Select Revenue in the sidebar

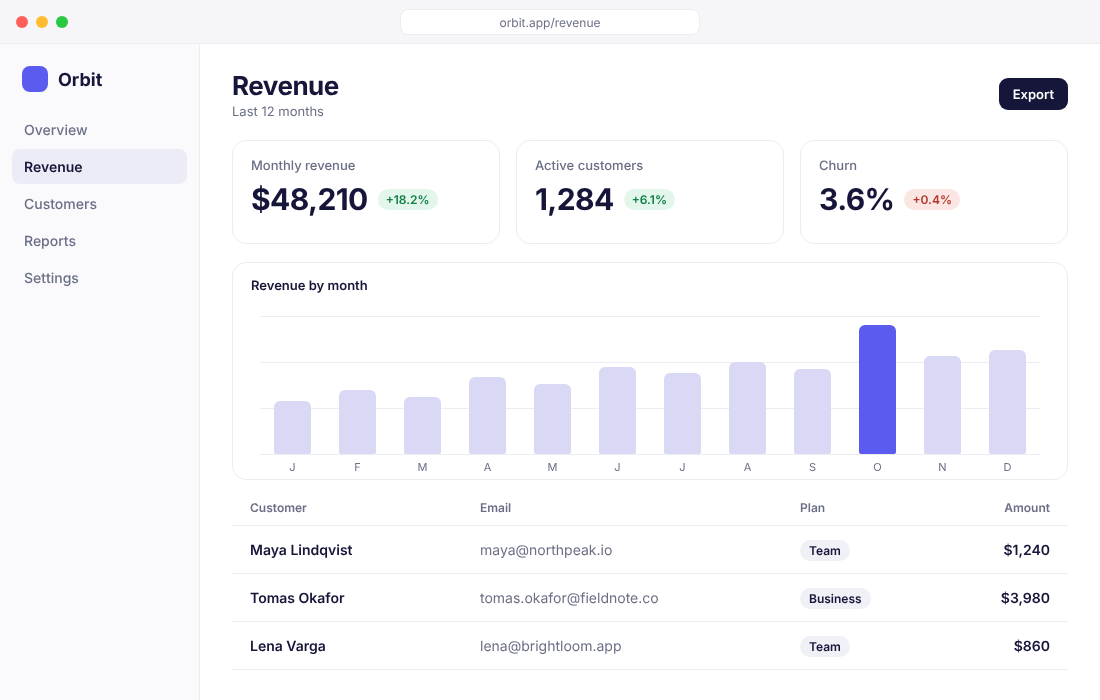click(x=99, y=167)
